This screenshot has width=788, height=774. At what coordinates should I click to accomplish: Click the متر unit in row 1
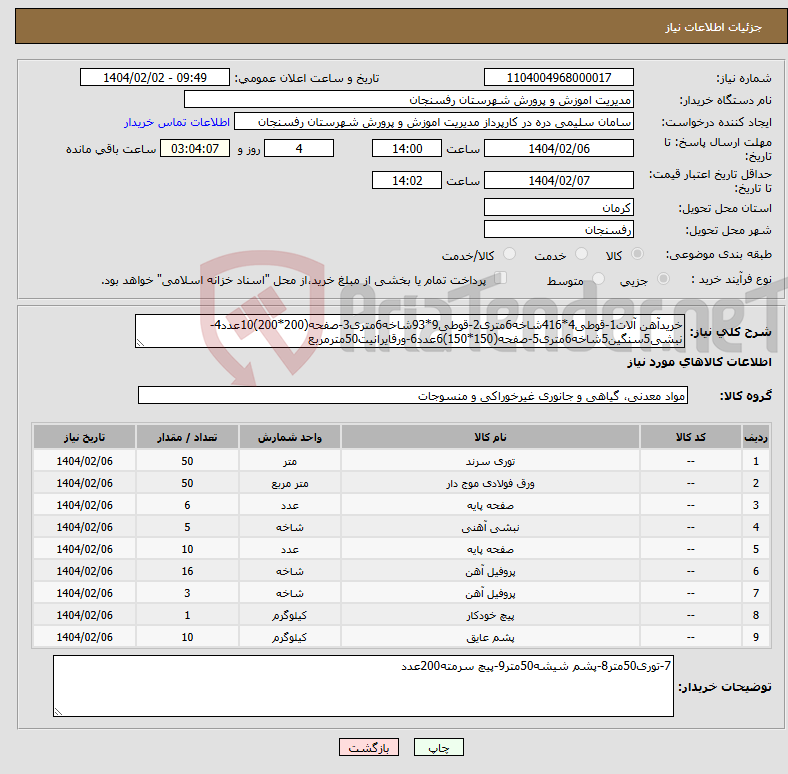click(290, 461)
